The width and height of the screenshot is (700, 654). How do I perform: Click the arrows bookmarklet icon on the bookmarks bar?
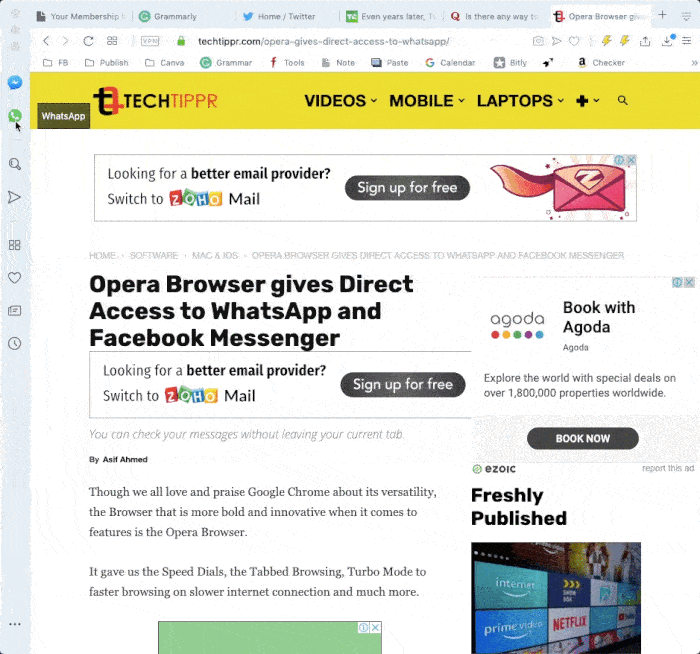tap(548, 63)
